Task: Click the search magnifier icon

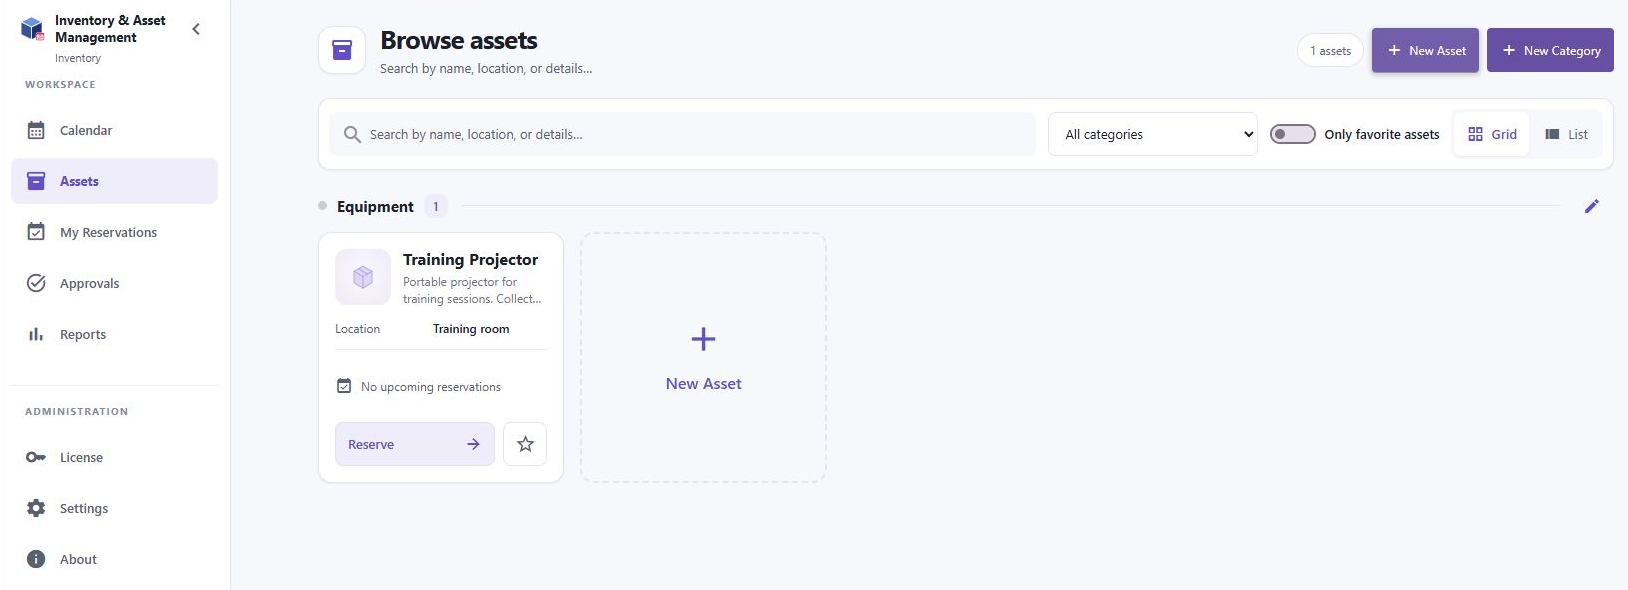Action: tap(352, 134)
